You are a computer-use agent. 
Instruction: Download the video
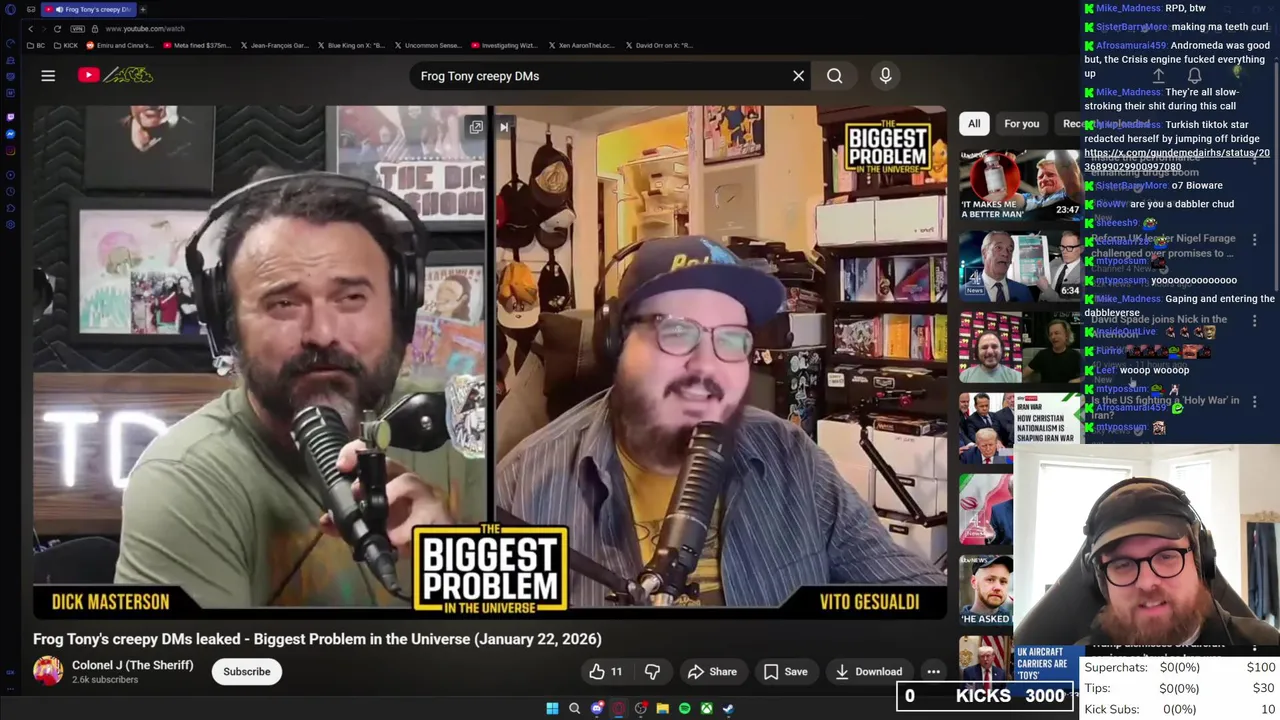tap(868, 672)
